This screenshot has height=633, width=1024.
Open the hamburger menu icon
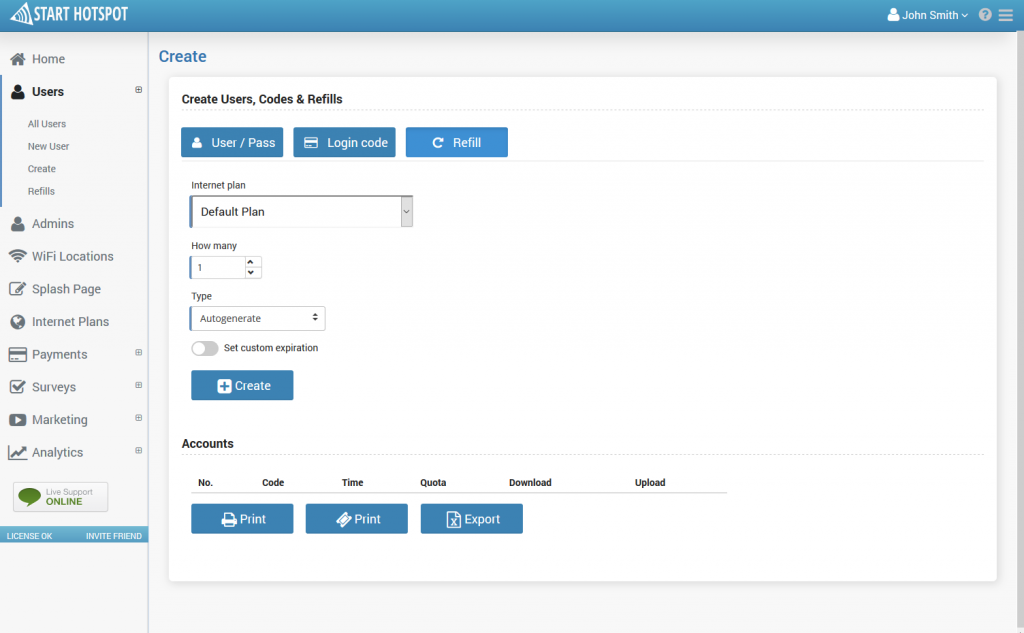click(1006, 15)
